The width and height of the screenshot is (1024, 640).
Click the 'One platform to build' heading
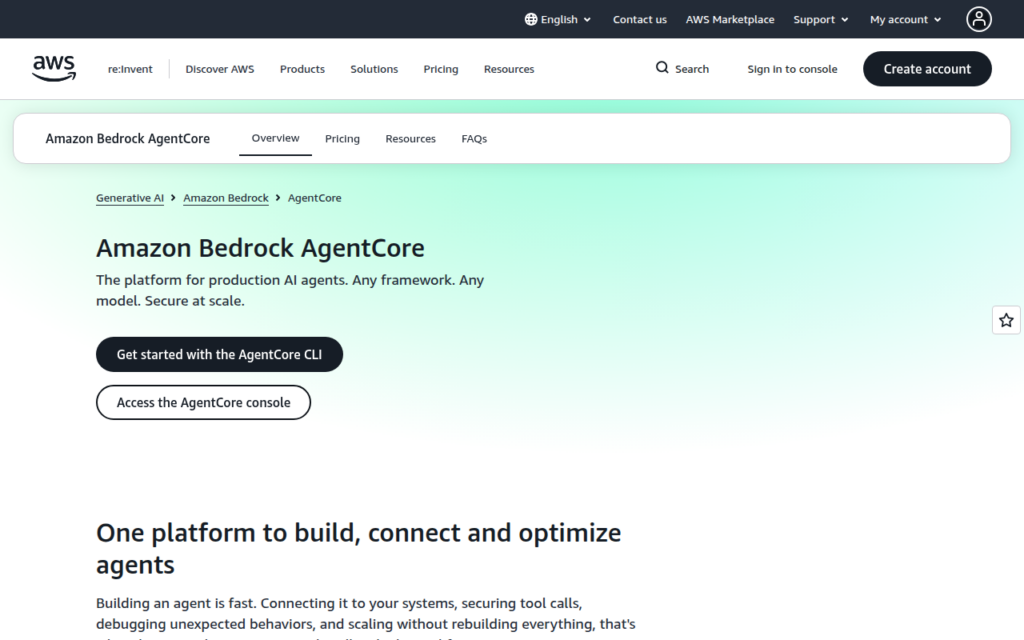(x=359, y=549)
